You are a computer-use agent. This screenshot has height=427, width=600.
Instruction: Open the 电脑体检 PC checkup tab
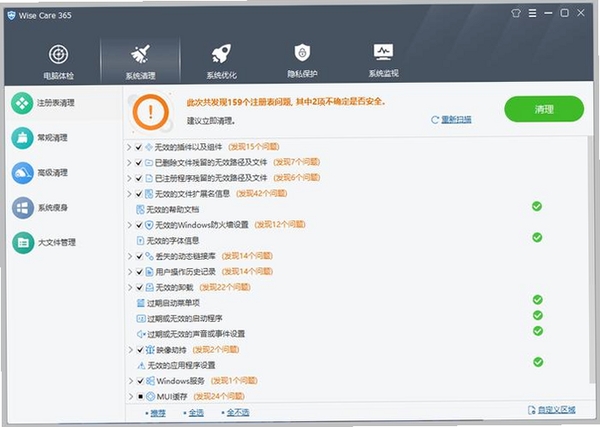tap(58, 61)
